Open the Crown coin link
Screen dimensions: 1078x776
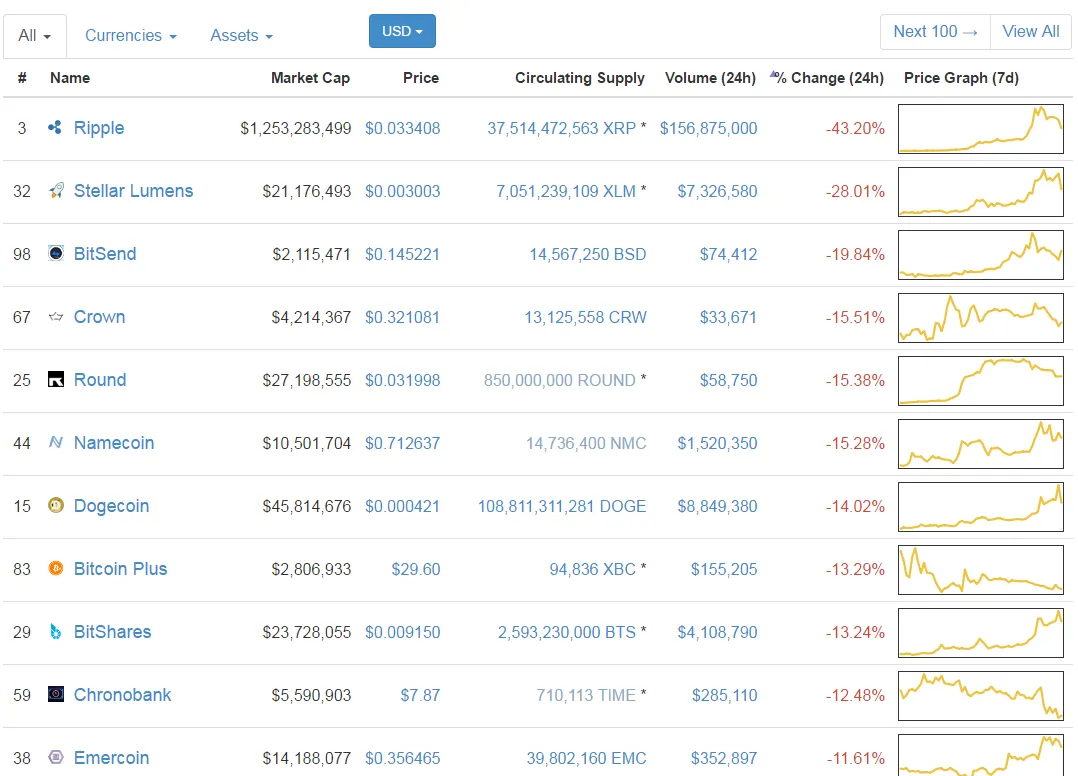pyautogui.click(x=100, y=317)
